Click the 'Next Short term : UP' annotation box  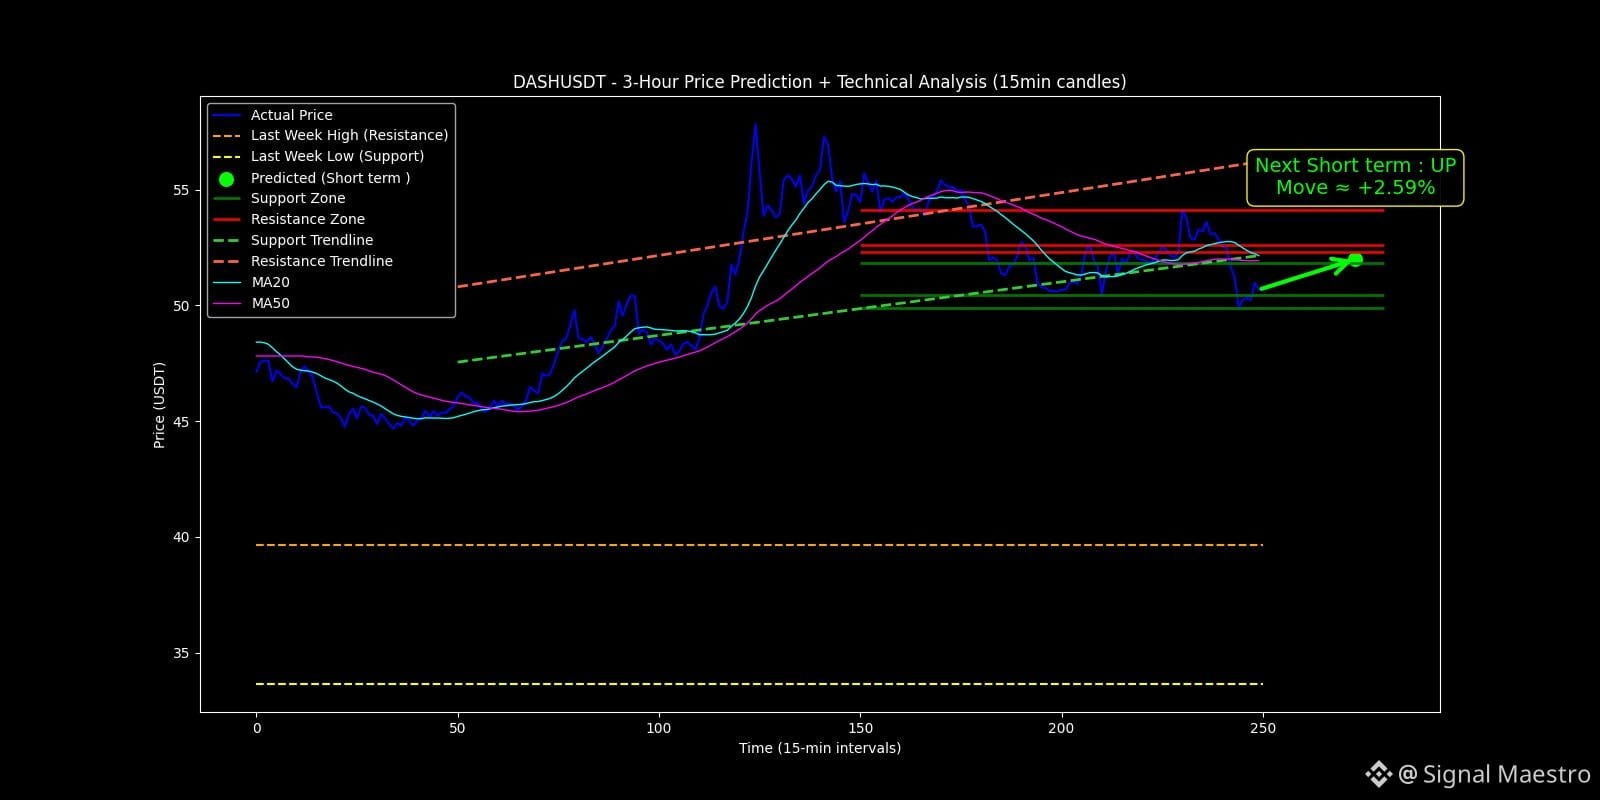pyautogui.click(x=1355, y=177)
